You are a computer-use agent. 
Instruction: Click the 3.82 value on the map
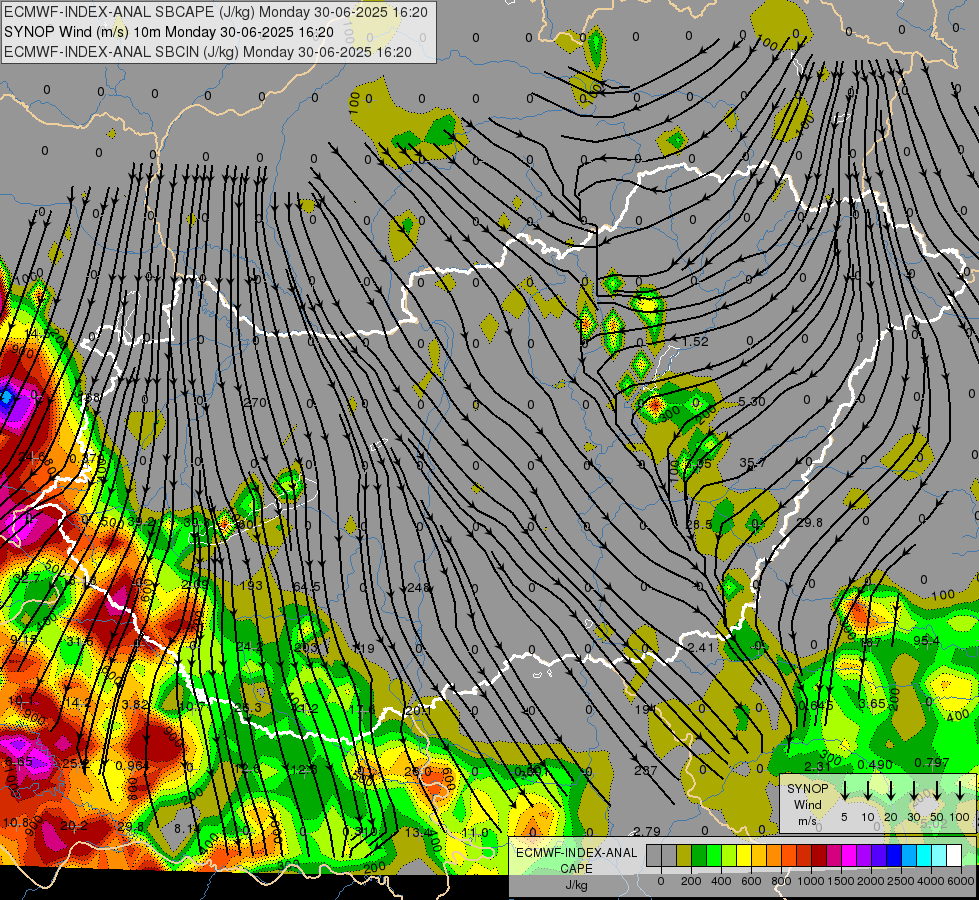[135, 705]
